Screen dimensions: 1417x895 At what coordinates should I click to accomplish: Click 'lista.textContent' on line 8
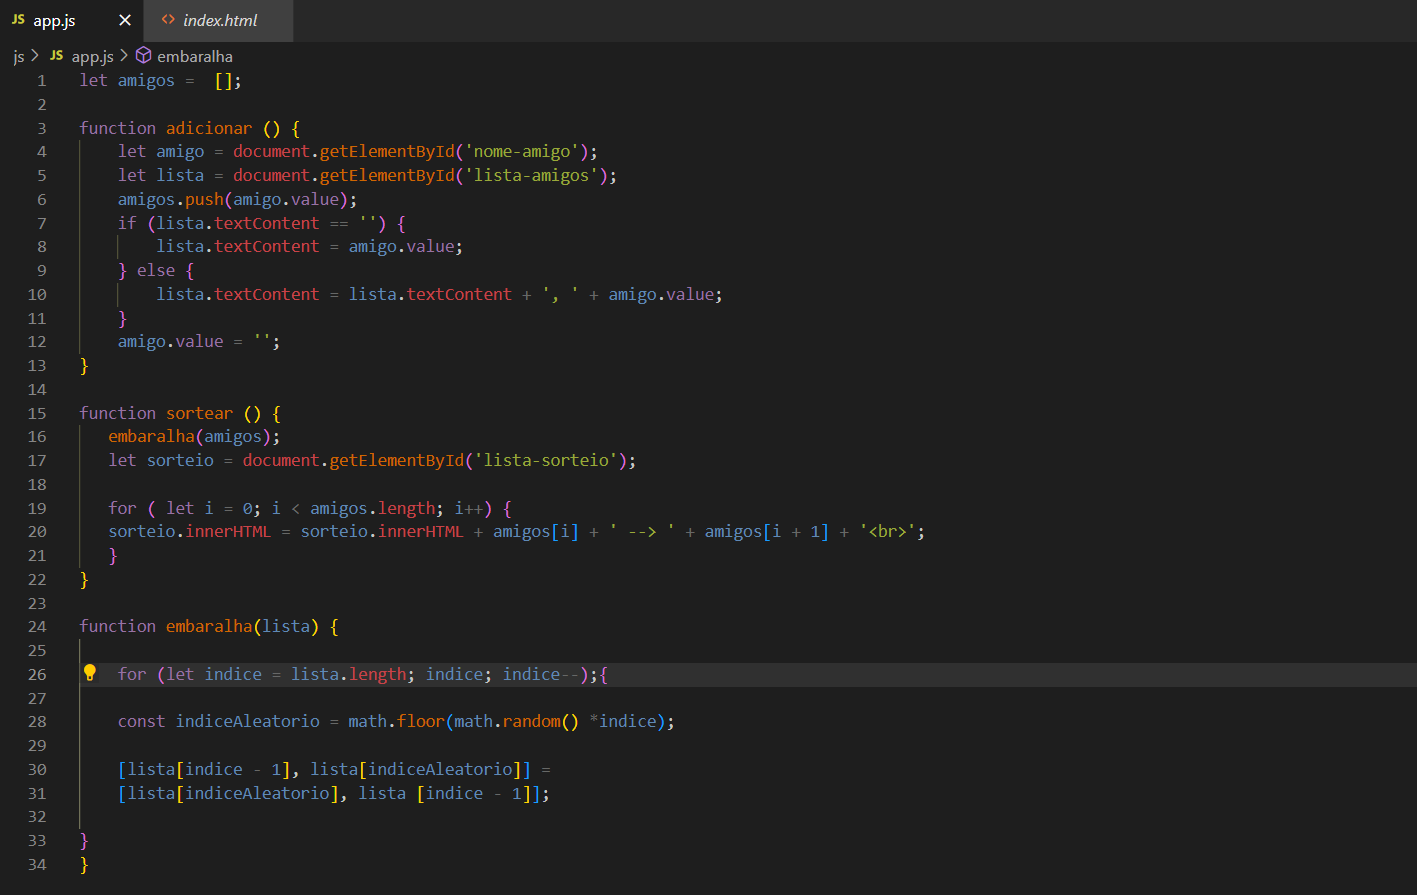pyautogui.click(x=238, y=246)
